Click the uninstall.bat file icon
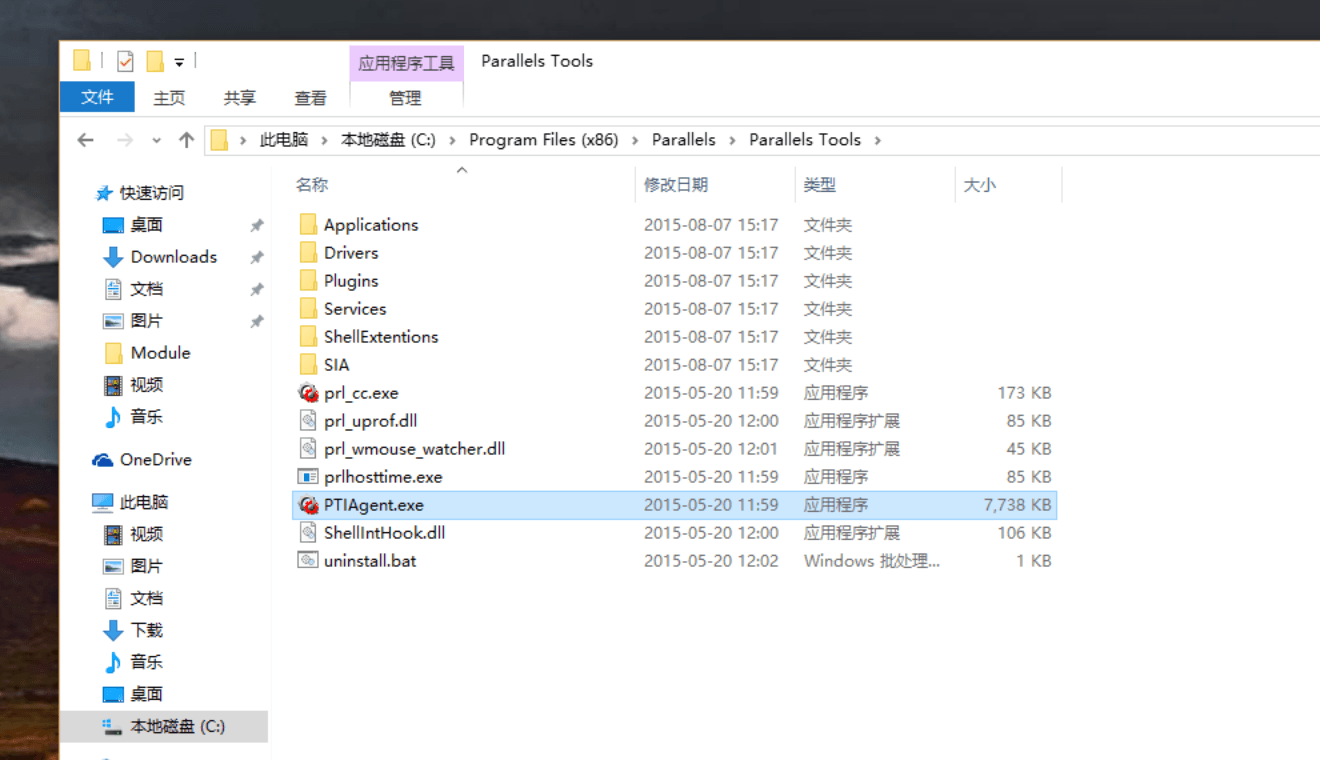The image size is (1320, 760). (308, 560)
